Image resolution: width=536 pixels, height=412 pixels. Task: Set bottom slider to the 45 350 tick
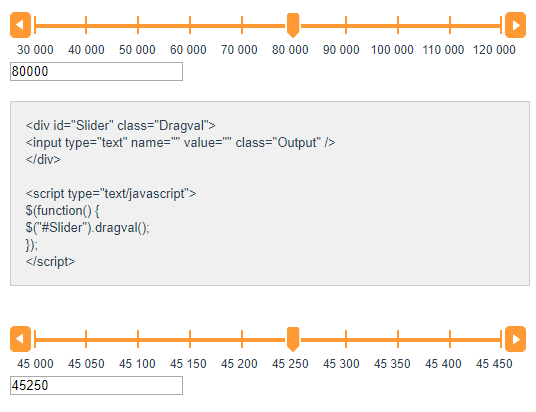398,339
